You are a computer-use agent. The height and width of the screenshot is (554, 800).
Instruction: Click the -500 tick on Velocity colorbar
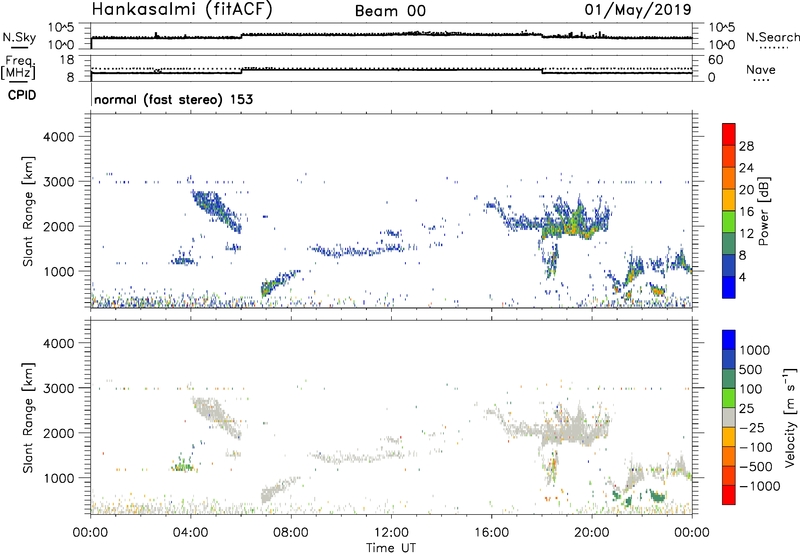(756, 466)
